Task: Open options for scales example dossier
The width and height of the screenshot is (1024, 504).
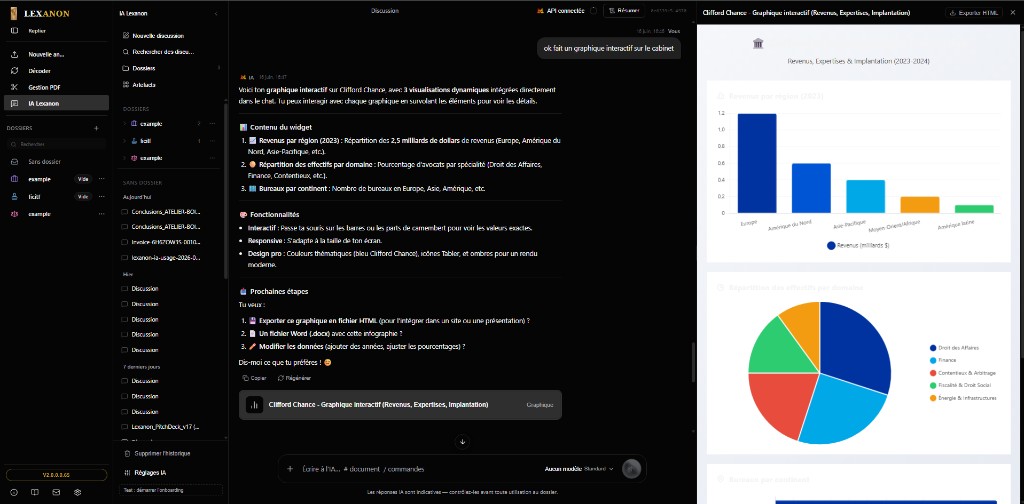Action: [101, 214]
